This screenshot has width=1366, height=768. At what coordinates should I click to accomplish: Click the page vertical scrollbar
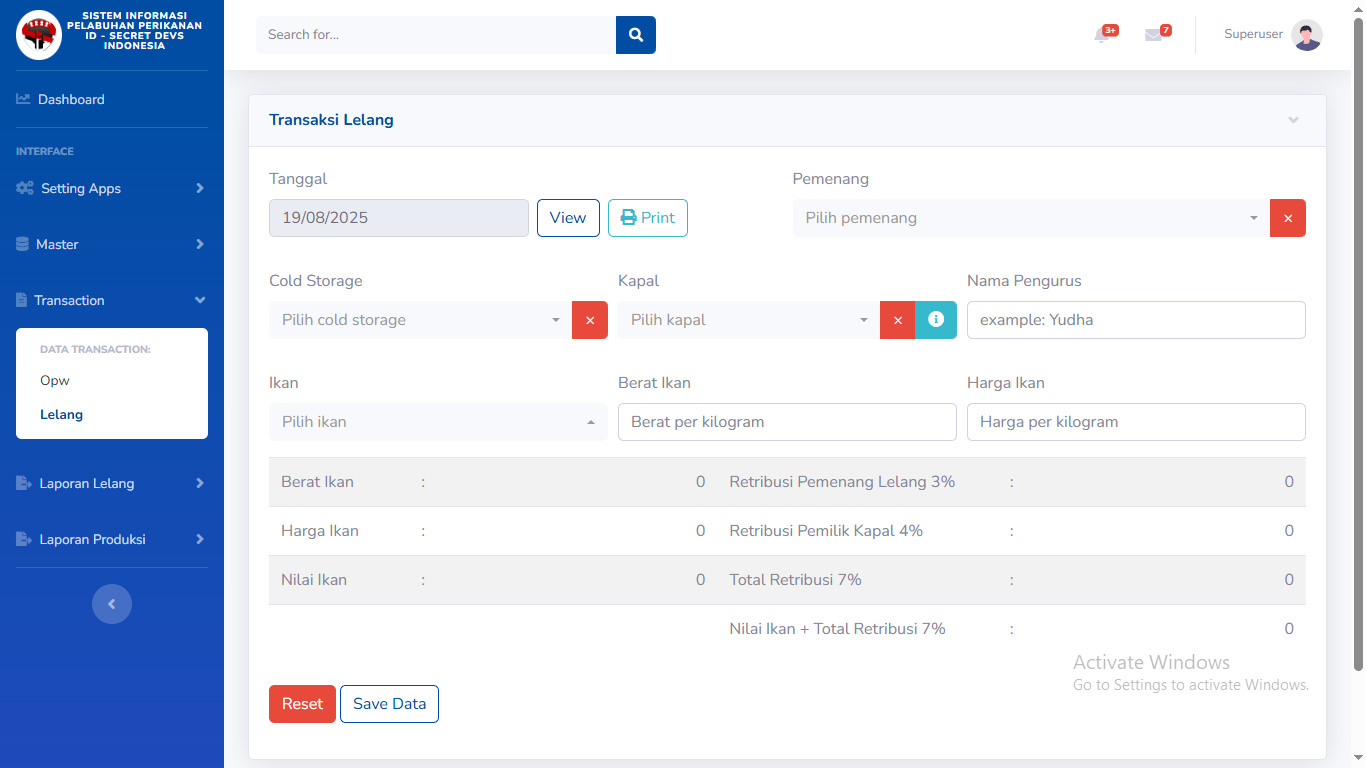pos(1358,340)
